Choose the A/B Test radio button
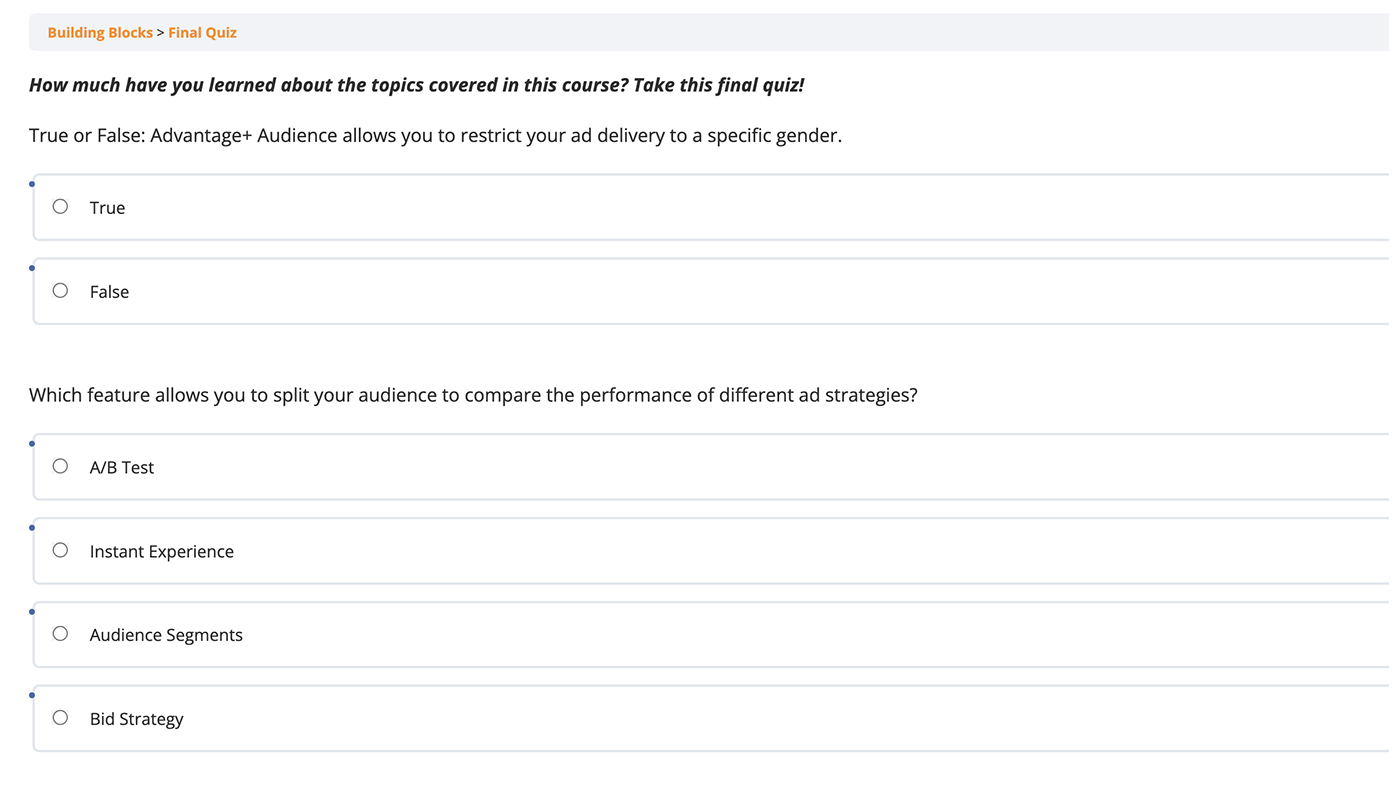 coord(60,466)
